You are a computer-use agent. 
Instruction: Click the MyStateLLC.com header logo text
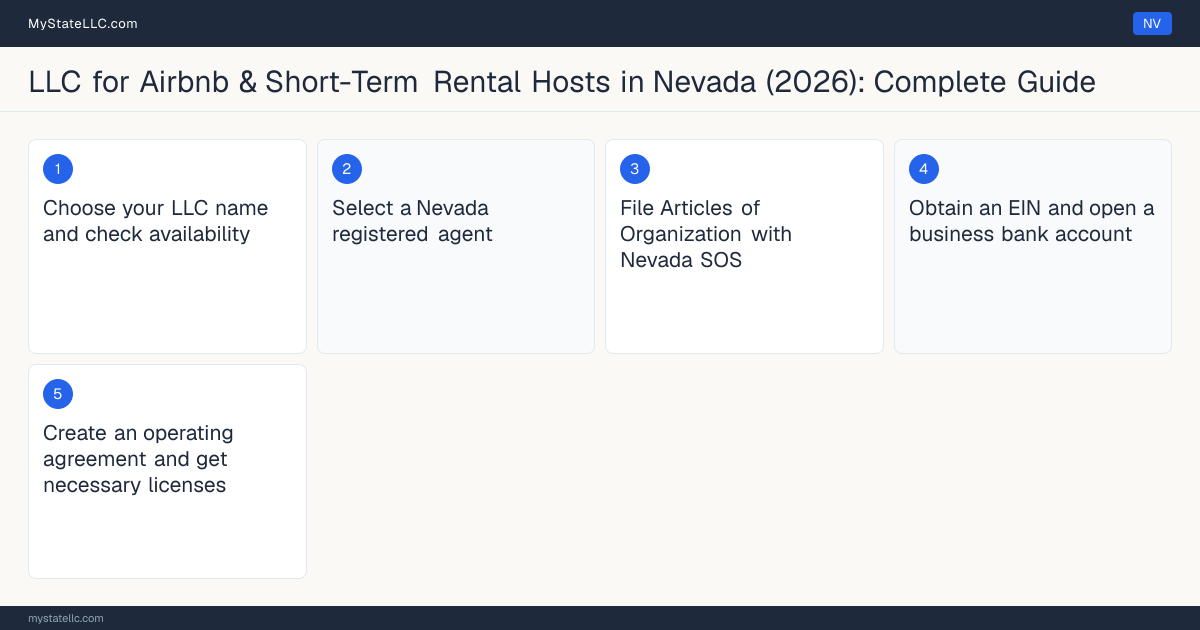tap(83, 23)
